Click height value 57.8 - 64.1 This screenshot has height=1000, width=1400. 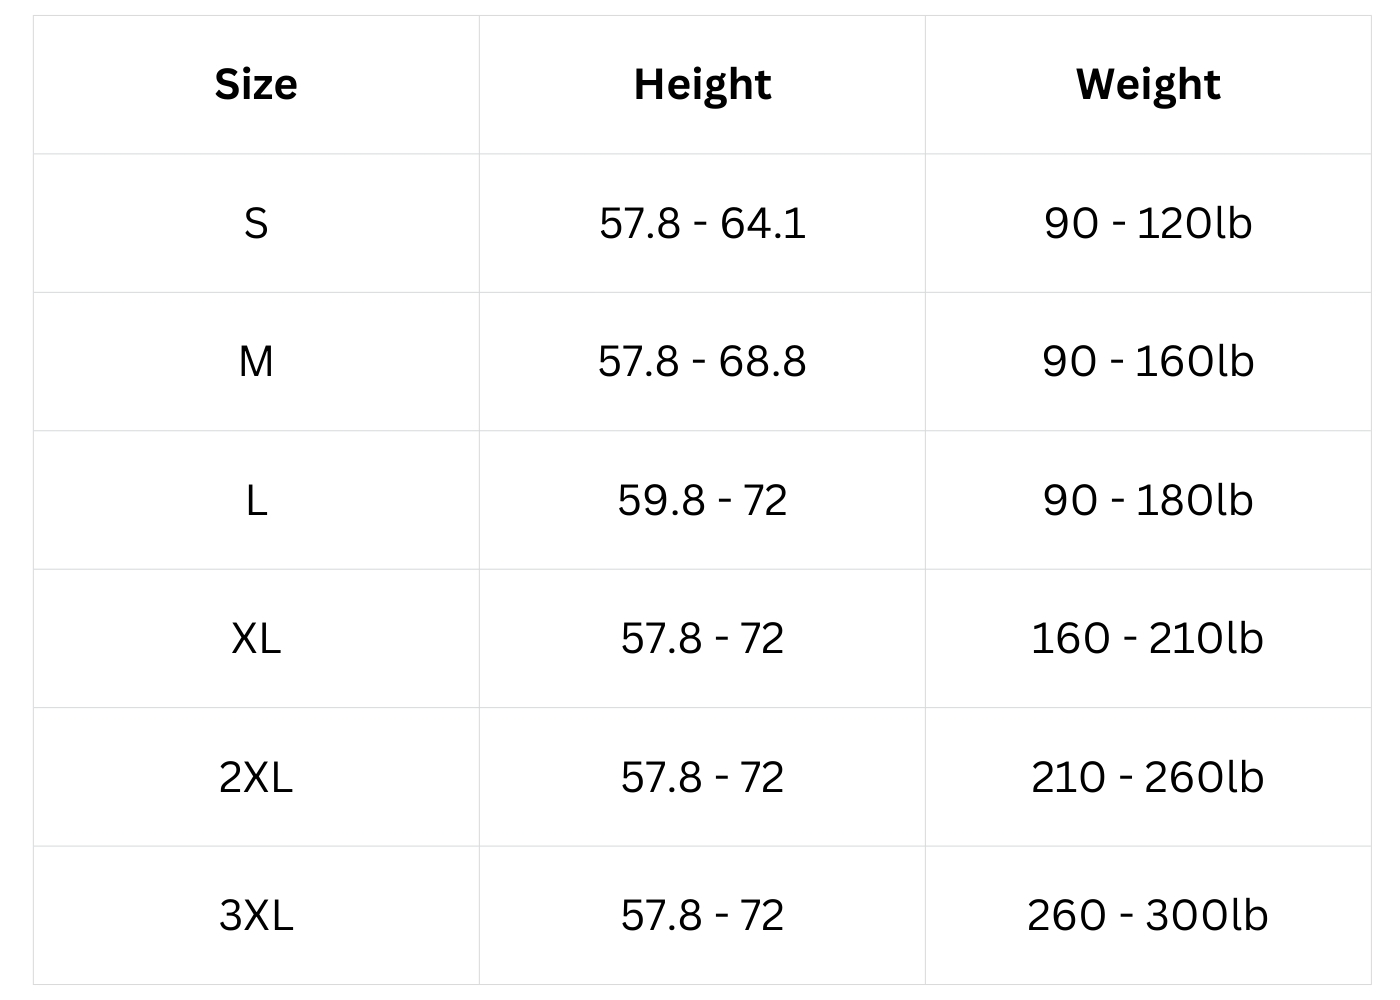point(702,223)
